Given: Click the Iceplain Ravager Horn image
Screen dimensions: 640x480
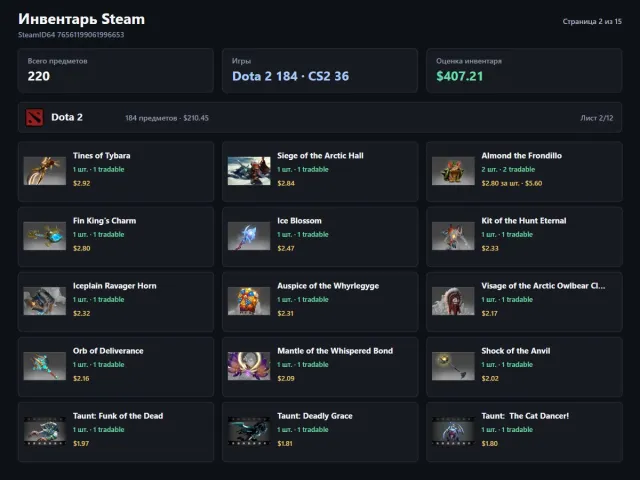Looking at the screenshot, I should (44, 301).
